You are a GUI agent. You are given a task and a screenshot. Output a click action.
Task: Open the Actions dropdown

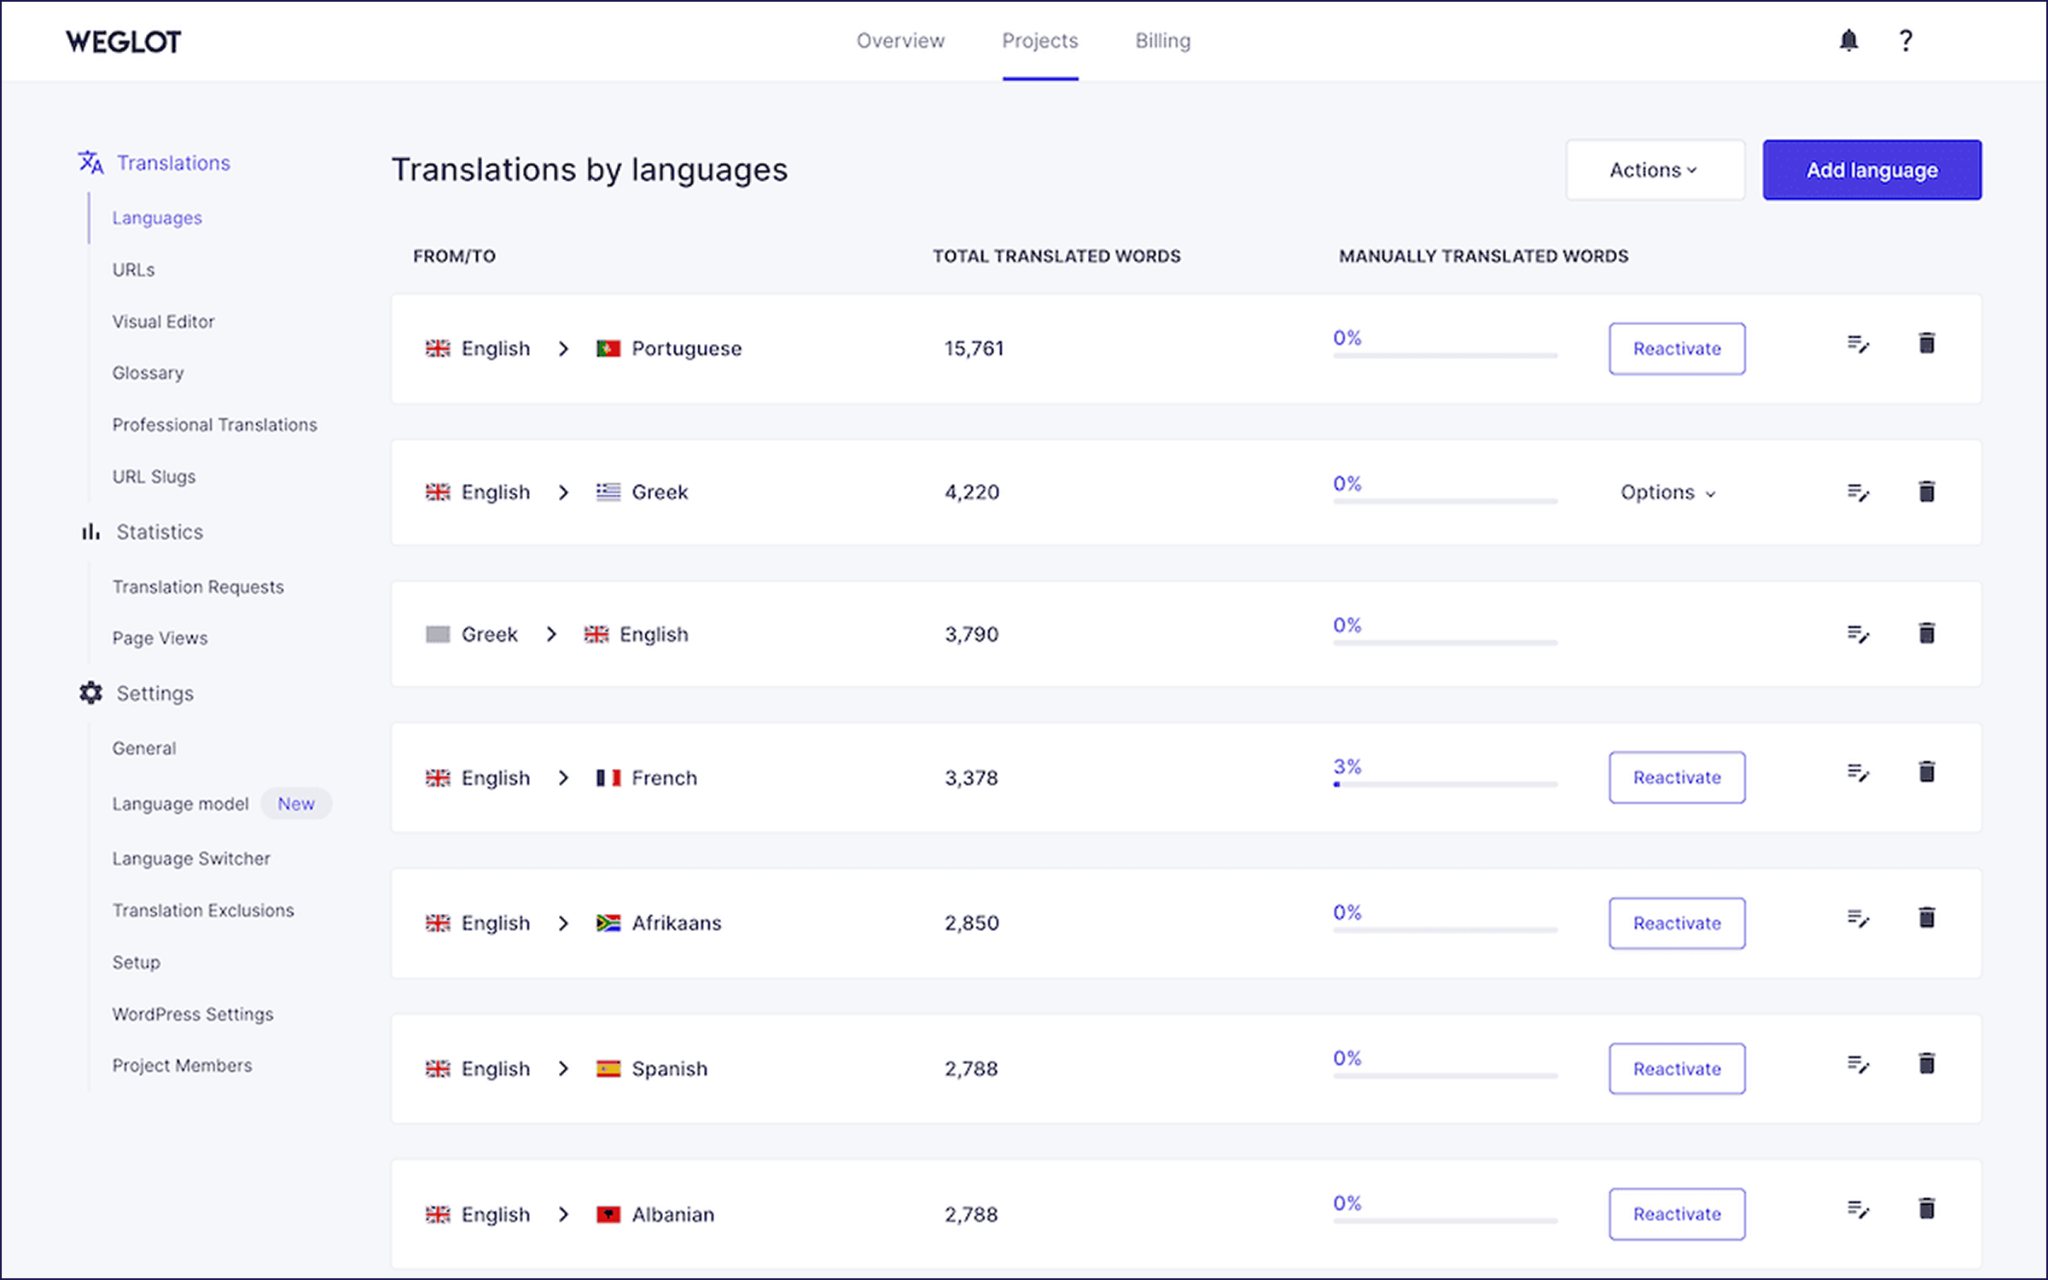[x=1654, y=170]
